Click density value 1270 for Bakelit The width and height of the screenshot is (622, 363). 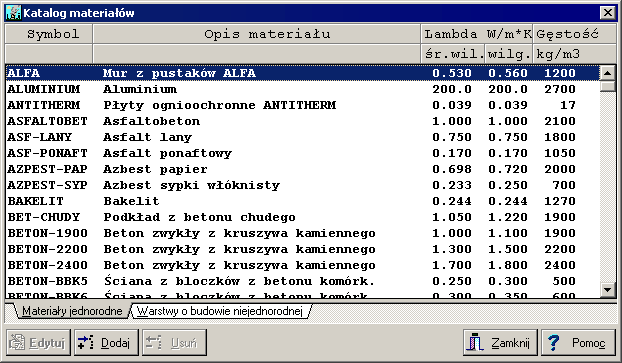560,201
